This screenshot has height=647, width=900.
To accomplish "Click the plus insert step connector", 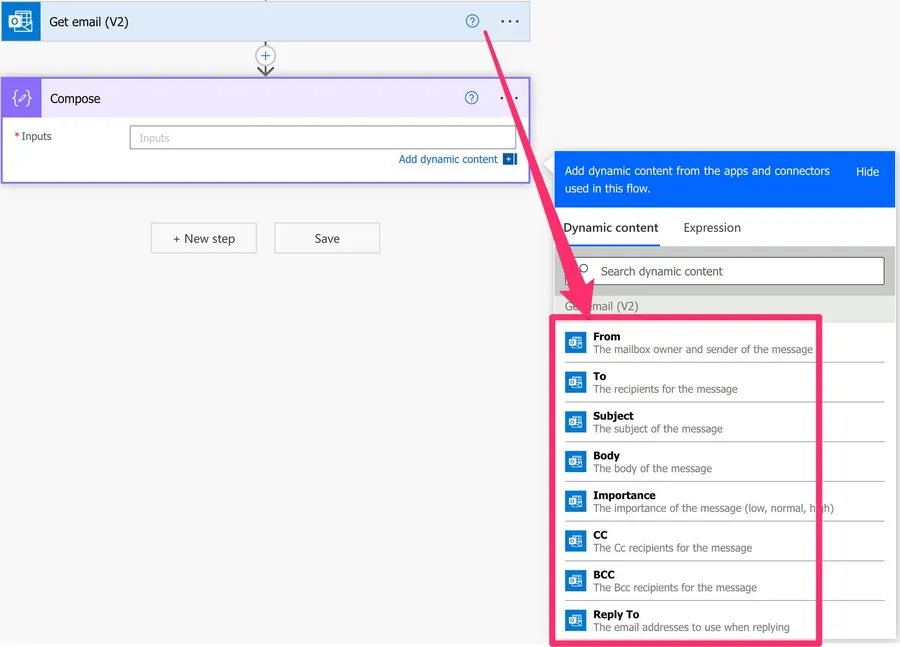I will click(265, 56).
